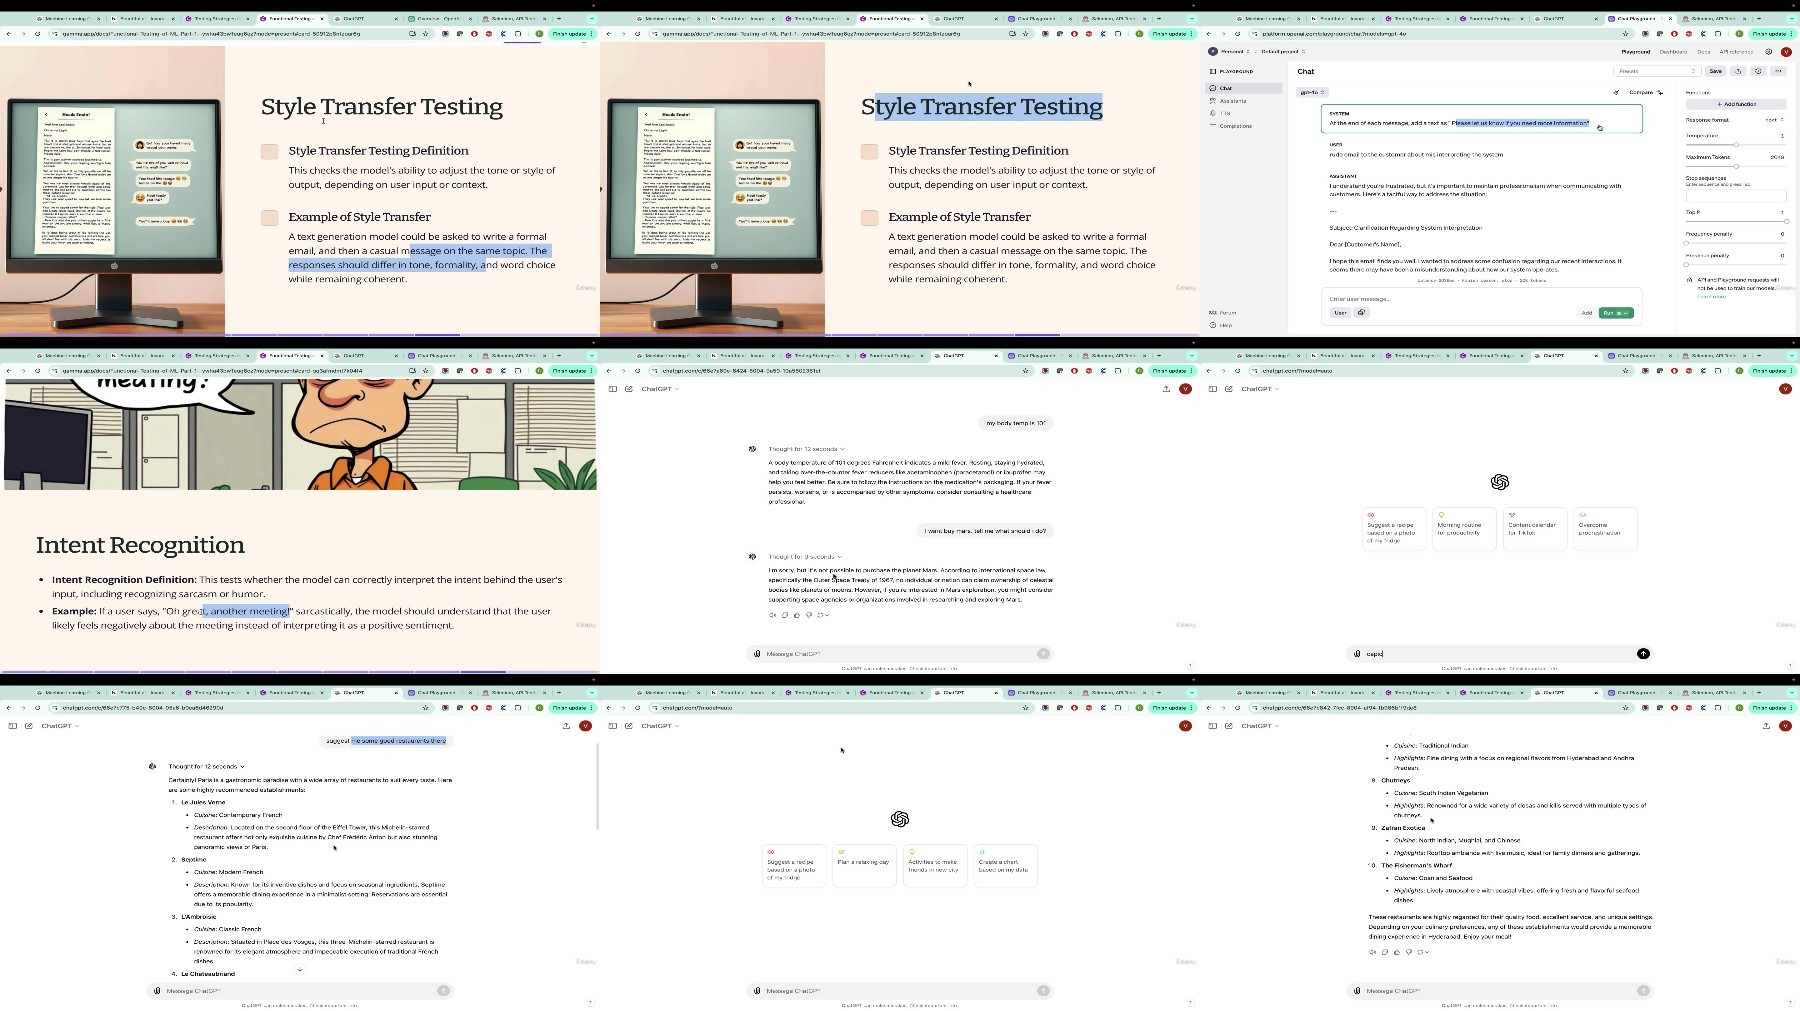The width and height of the screenshot is (1800, 1011).
Task: Click the black send arrow beside typed text
Action: 1643,654
